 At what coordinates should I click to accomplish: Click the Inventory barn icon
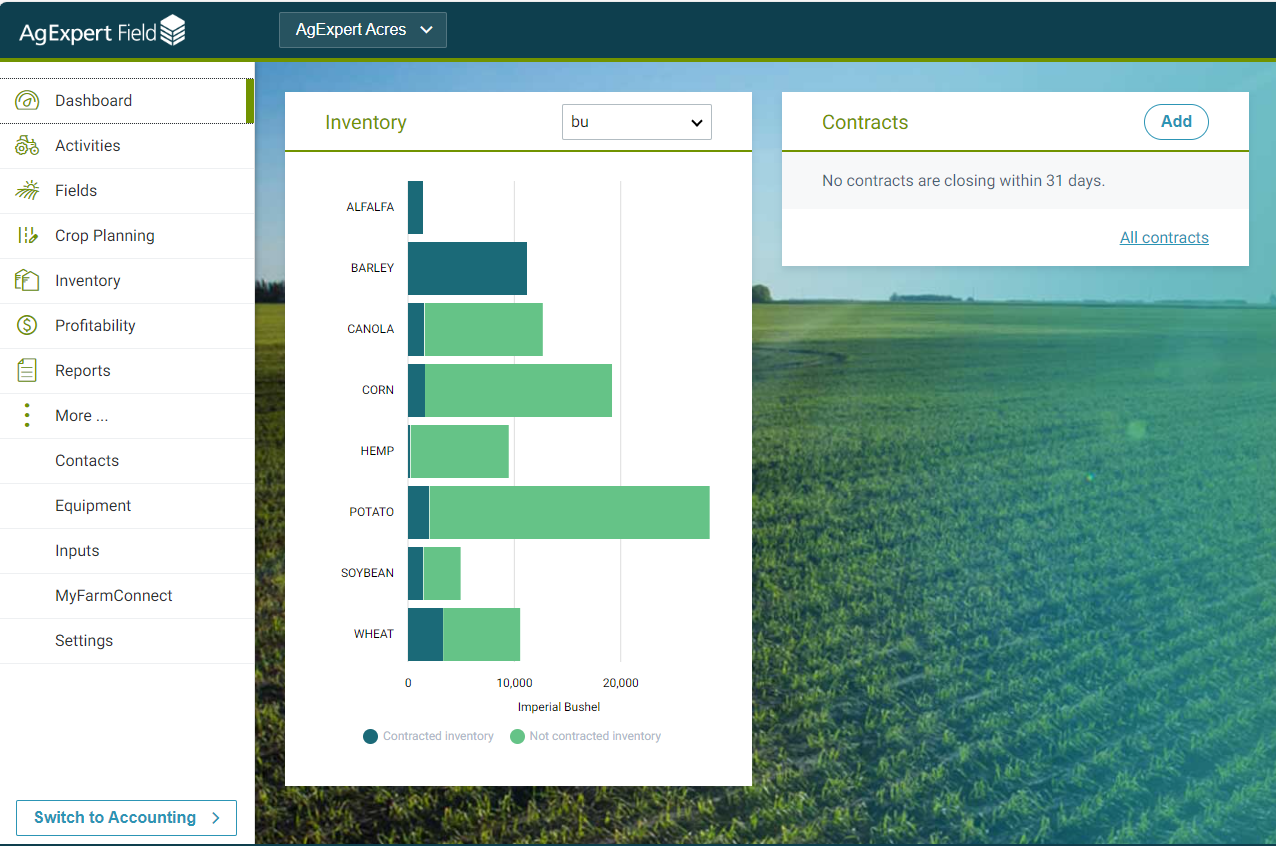click(x=27, y=281)
